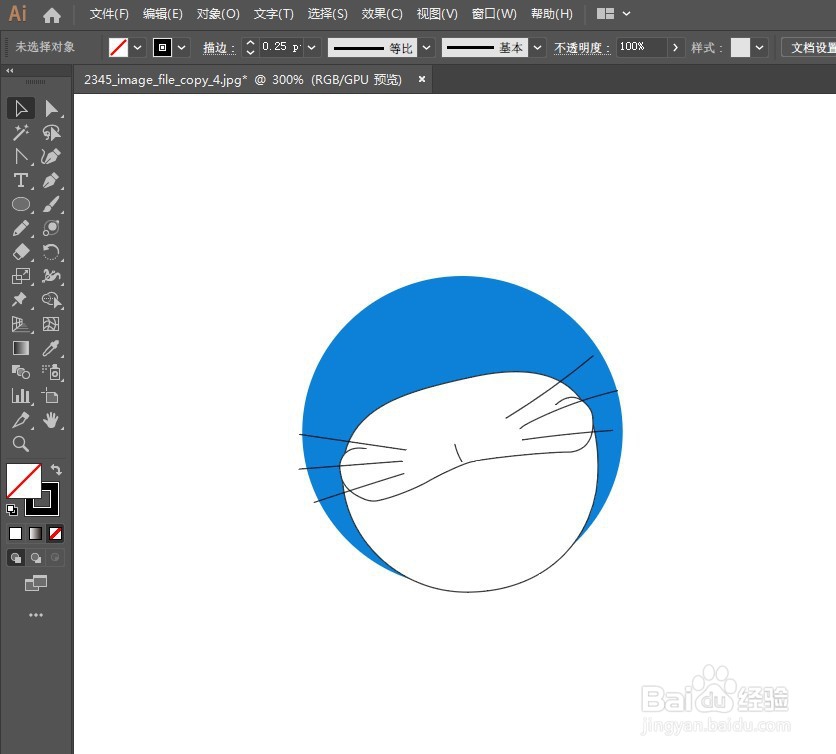
Task: Set paint mode to solid Color
Action: point(15,533)
